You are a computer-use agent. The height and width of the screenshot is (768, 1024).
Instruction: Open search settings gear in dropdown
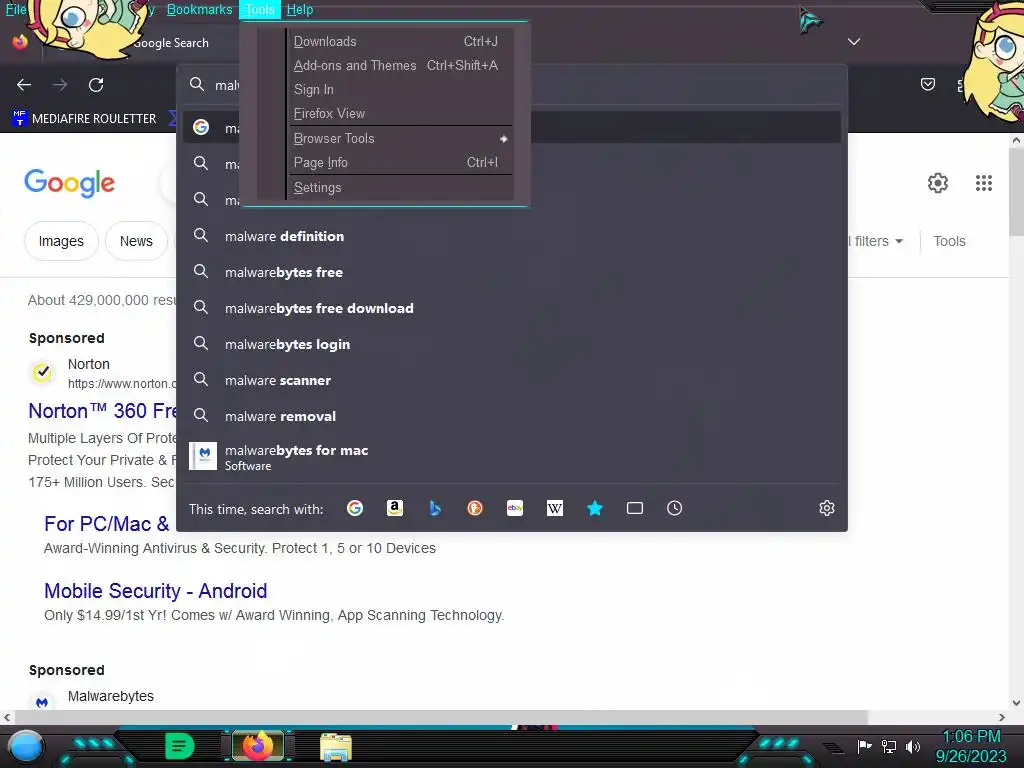tap(827, 508)
